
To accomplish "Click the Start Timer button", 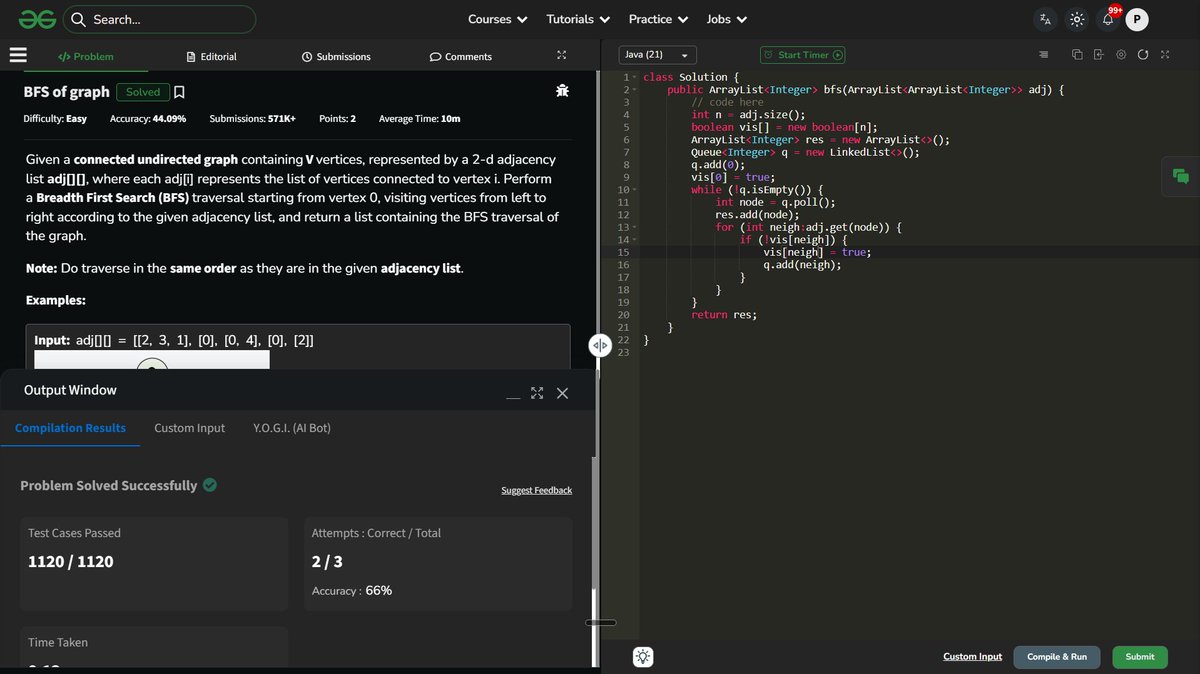I will pyautogui.click(x=802, y=55).
